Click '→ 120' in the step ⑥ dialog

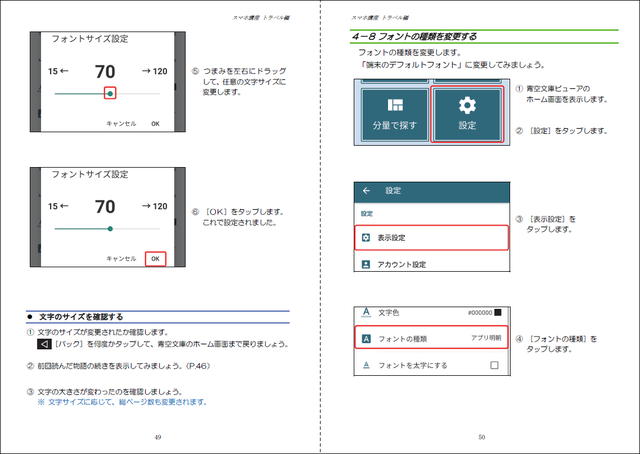(154, 206)
